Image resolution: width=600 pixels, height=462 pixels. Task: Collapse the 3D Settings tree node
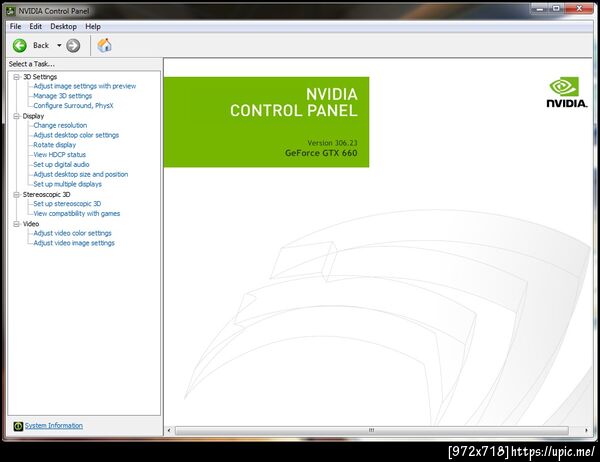point(16,77)
